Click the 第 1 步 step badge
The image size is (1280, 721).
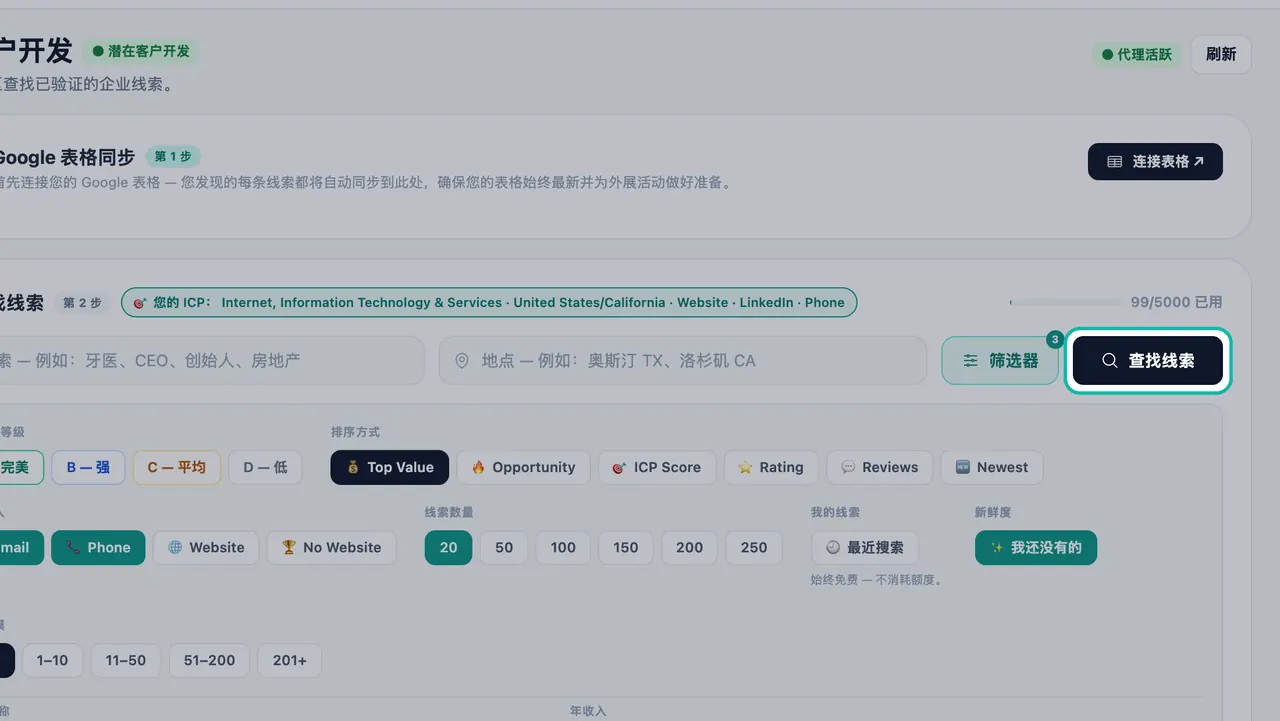tap(173, 156)
